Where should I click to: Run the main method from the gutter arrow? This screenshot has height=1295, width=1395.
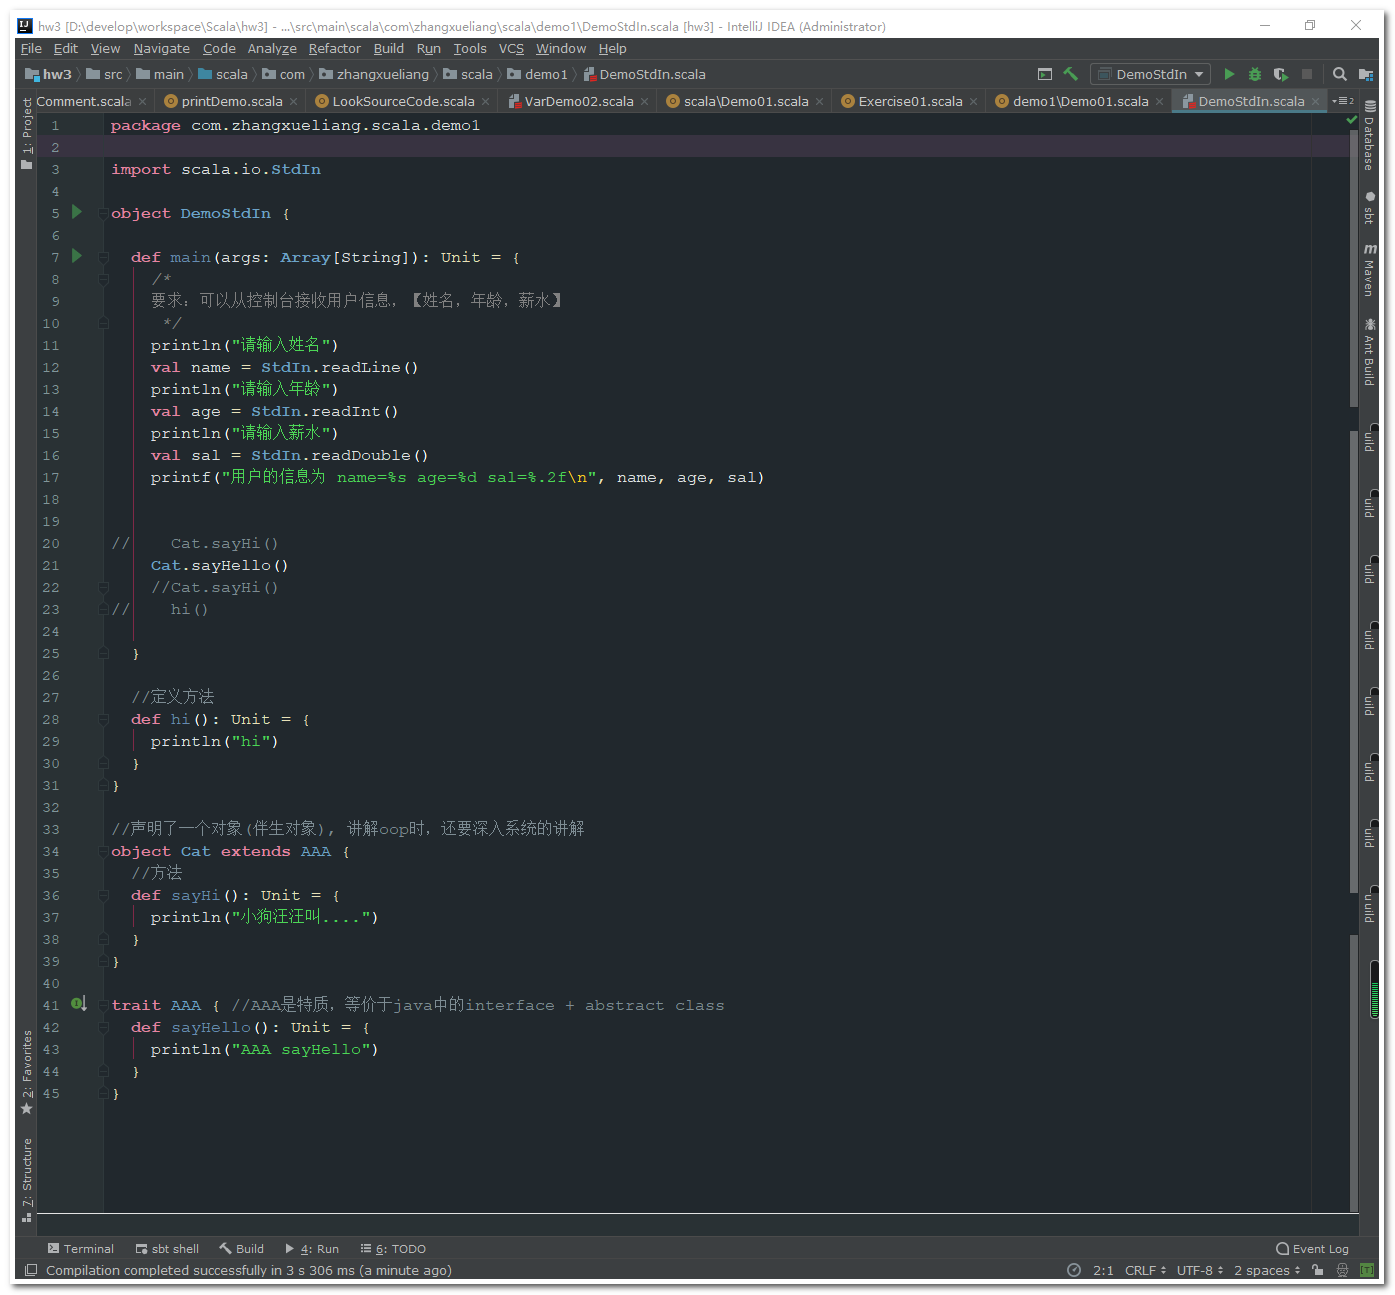click(77, 256)
